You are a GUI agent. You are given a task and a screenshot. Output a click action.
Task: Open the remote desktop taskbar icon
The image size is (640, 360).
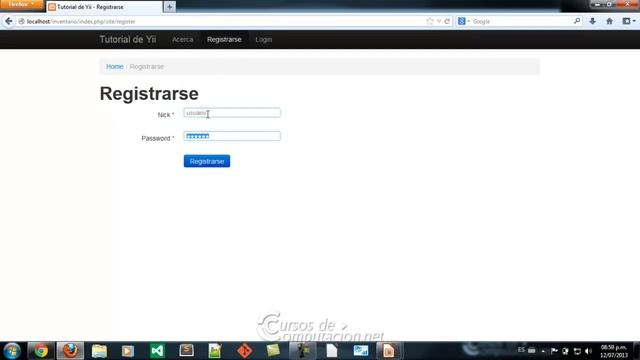[360, 351]
